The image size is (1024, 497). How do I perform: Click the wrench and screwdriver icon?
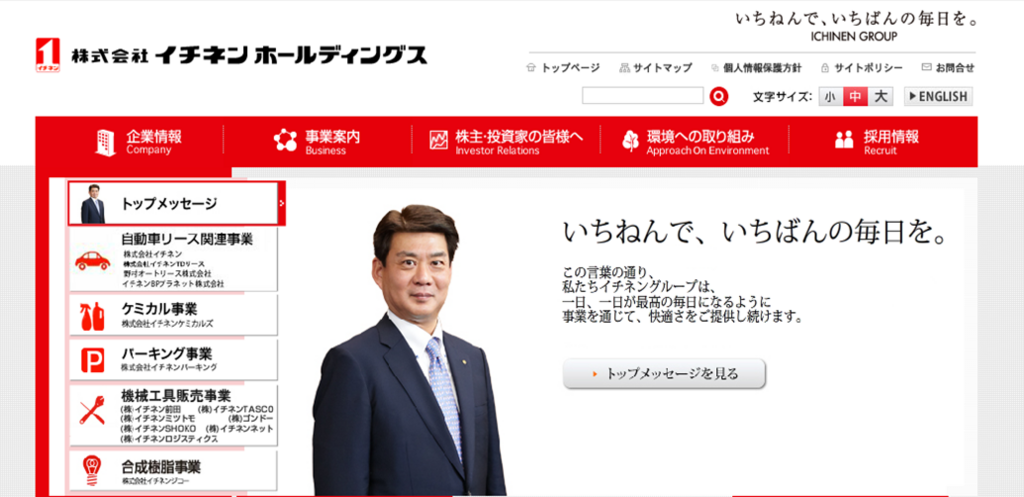[92, 411]
